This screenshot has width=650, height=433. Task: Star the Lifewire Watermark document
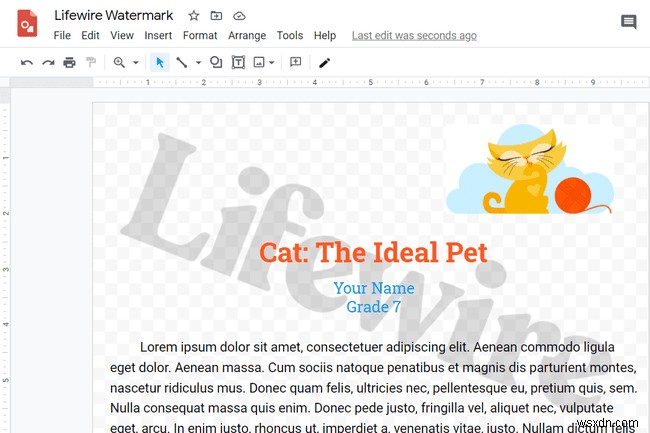pos(194,16)
